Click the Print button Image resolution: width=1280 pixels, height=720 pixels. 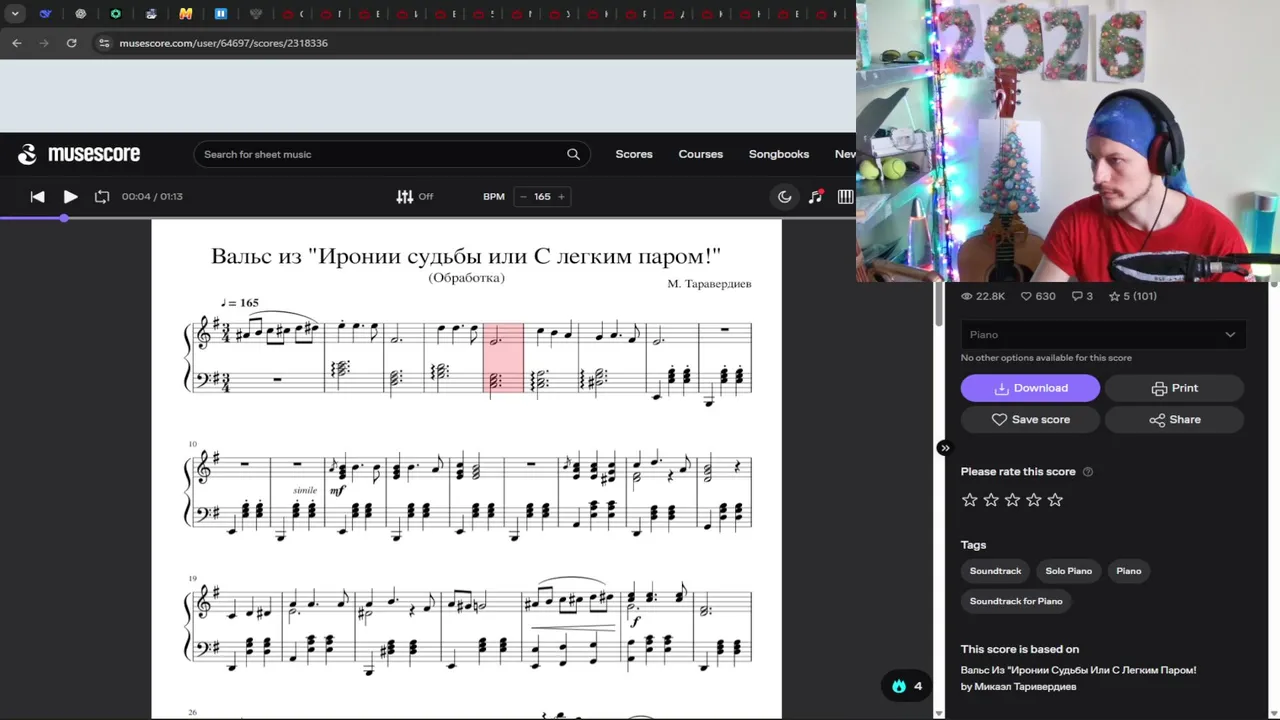(1174, 388)
